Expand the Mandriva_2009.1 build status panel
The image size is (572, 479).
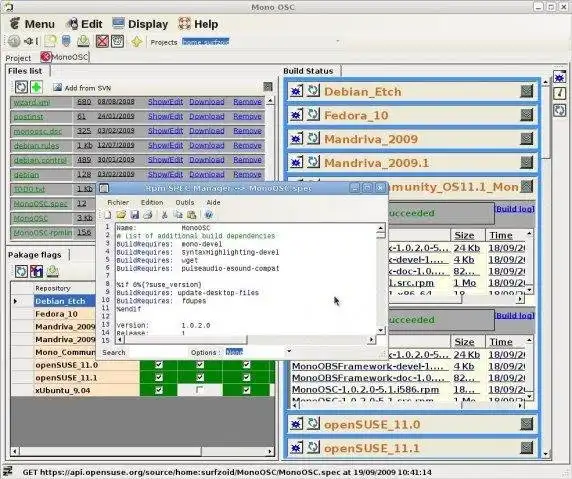click(x=526, y=162)
